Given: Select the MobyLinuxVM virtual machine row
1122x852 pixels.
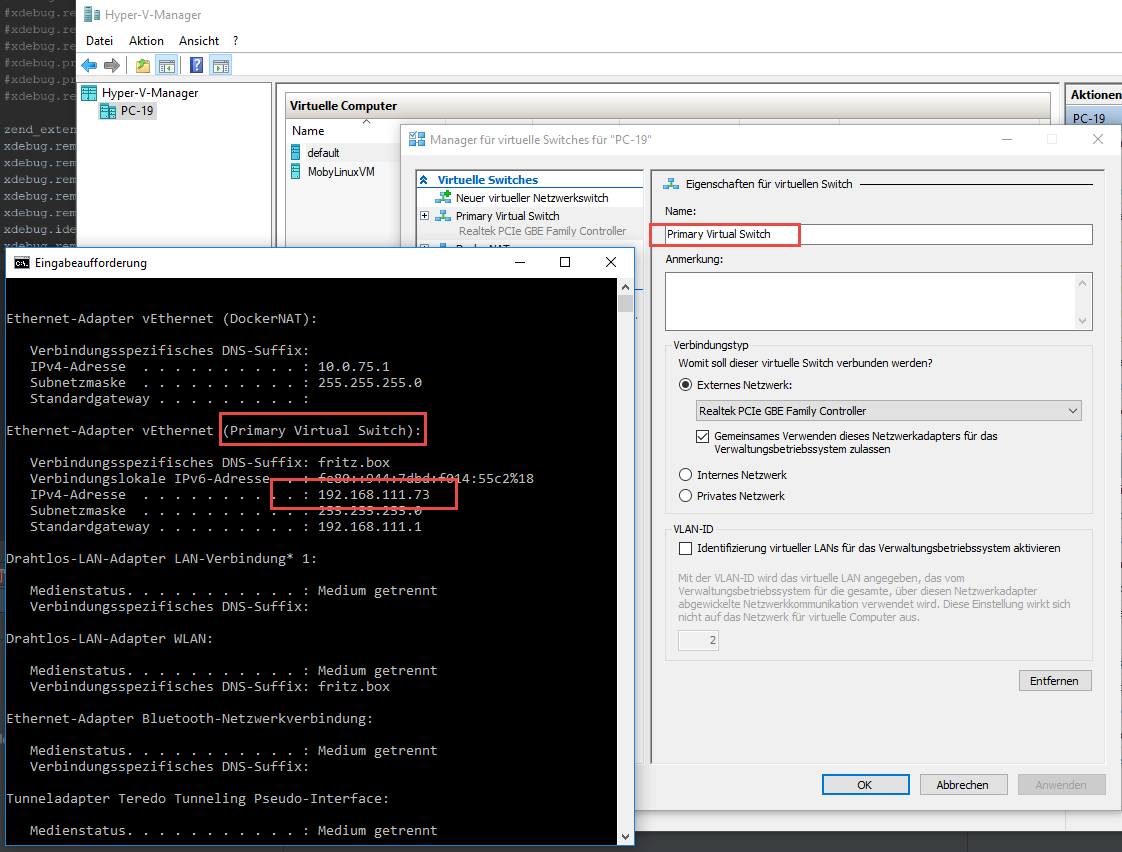Looking at the screenshot, I should click(341, 172).
